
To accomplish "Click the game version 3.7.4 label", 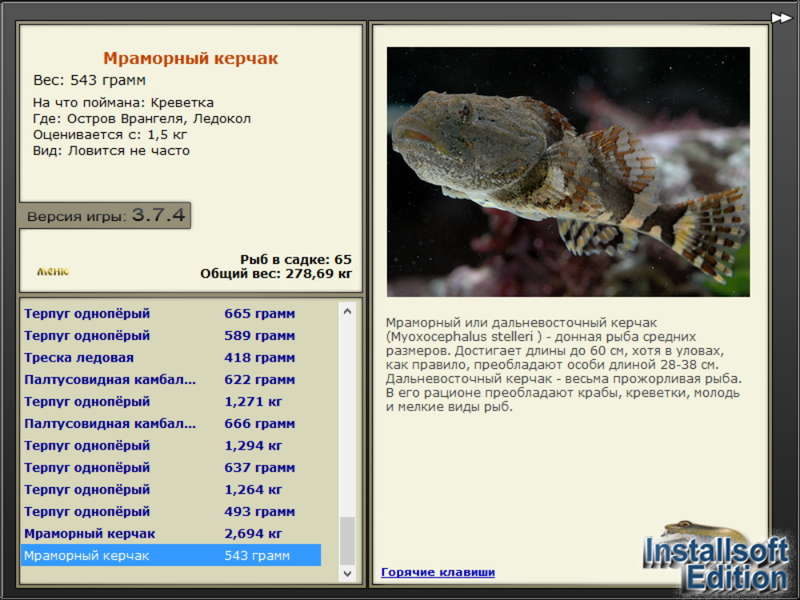I will (105, 216).
